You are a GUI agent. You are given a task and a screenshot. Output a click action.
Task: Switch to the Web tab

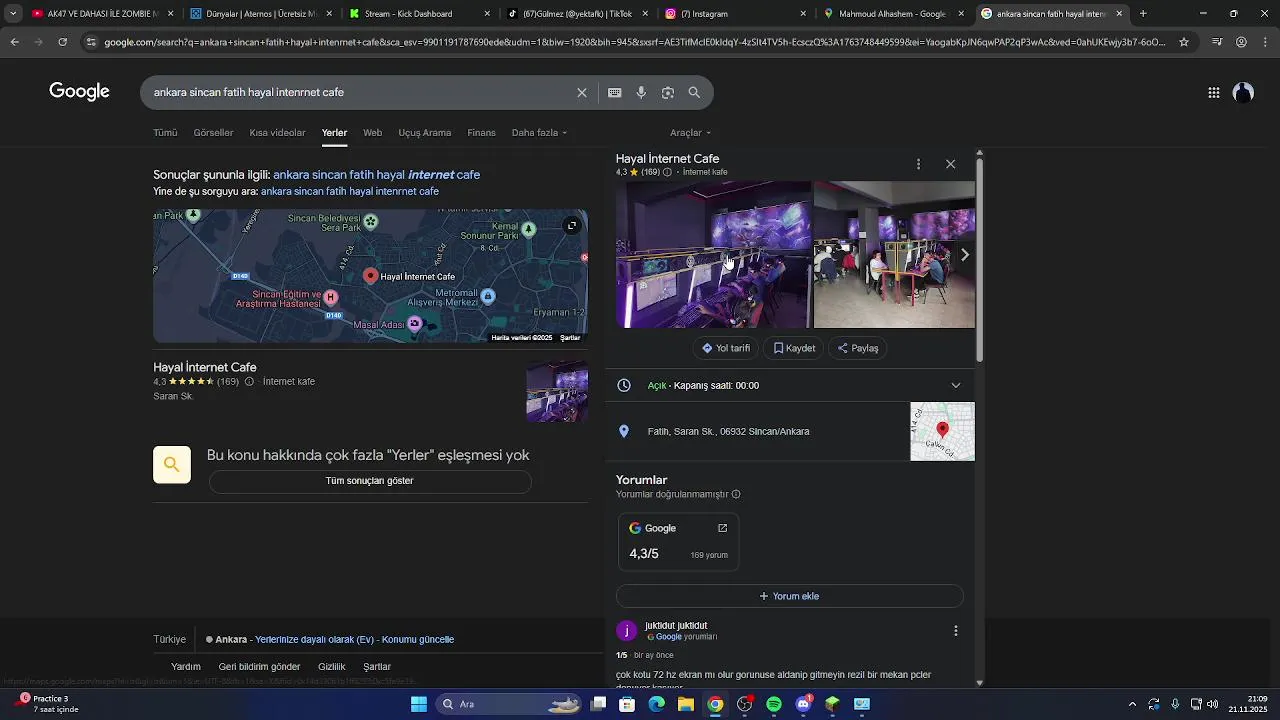tap(372, 133)
